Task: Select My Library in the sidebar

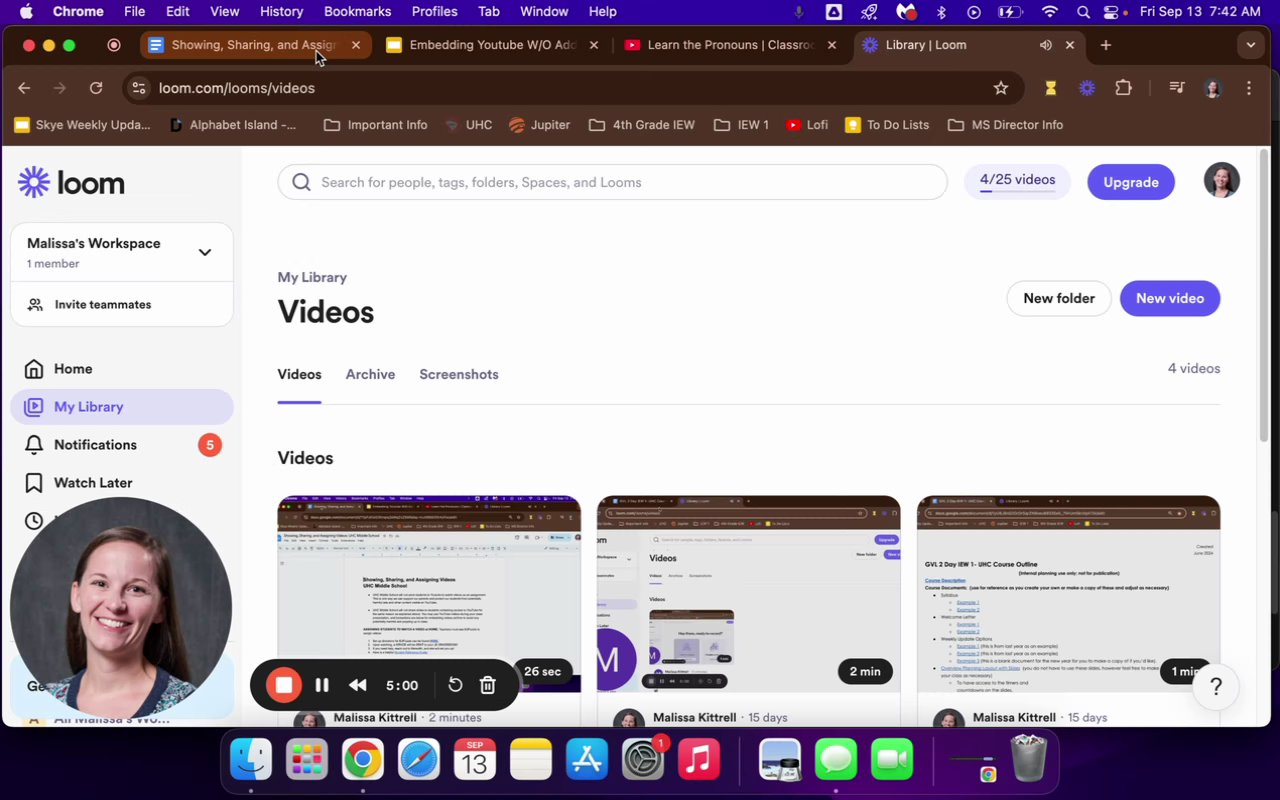Action: click(x=122, y=407)
